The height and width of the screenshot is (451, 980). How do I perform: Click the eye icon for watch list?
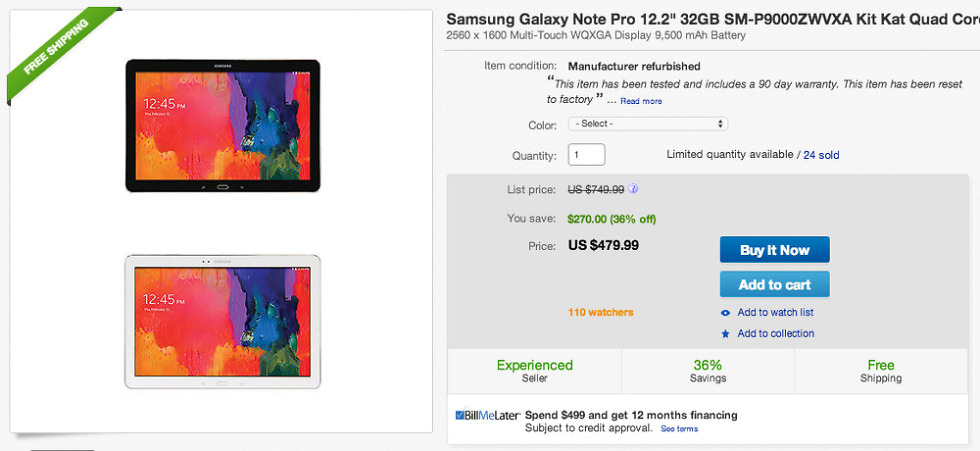pyautogui.click(x=725, y=313)
